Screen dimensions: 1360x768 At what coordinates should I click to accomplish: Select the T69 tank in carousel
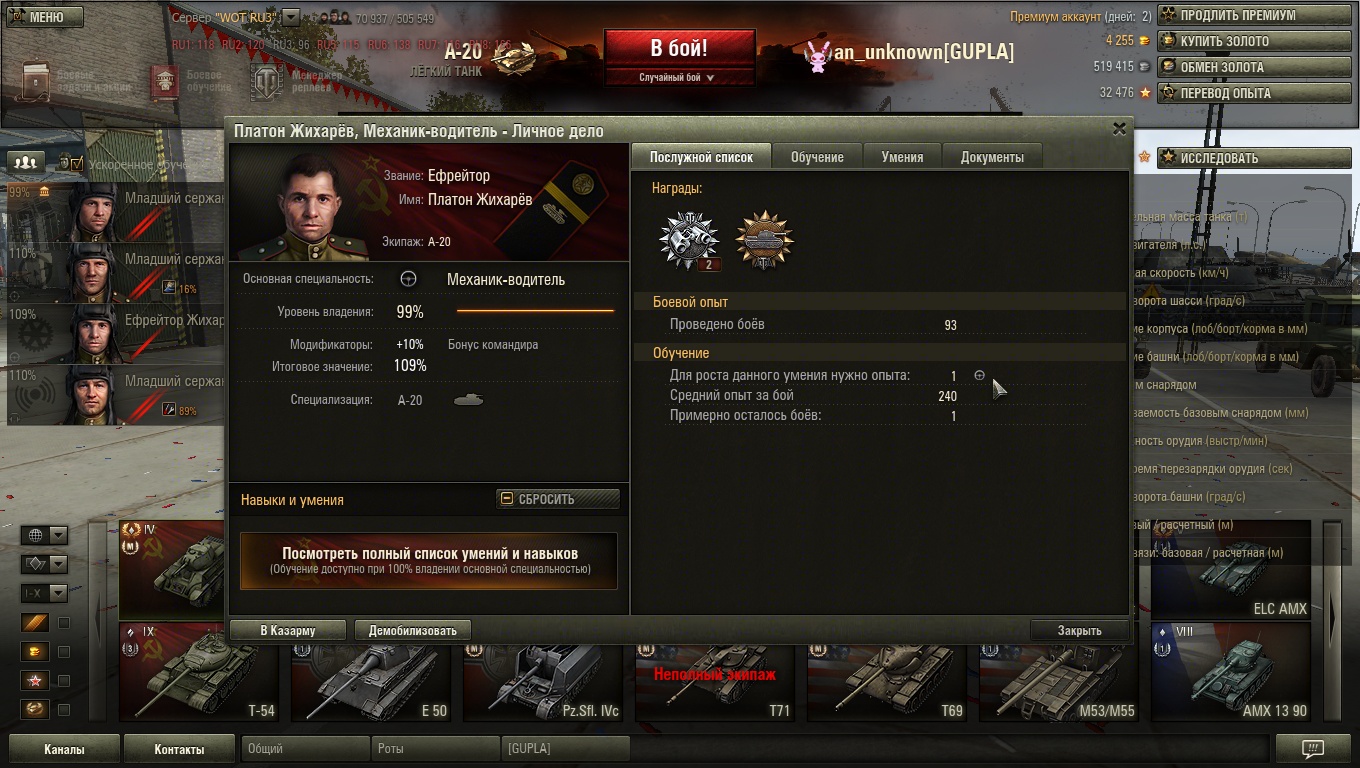(x=886, y=682)
